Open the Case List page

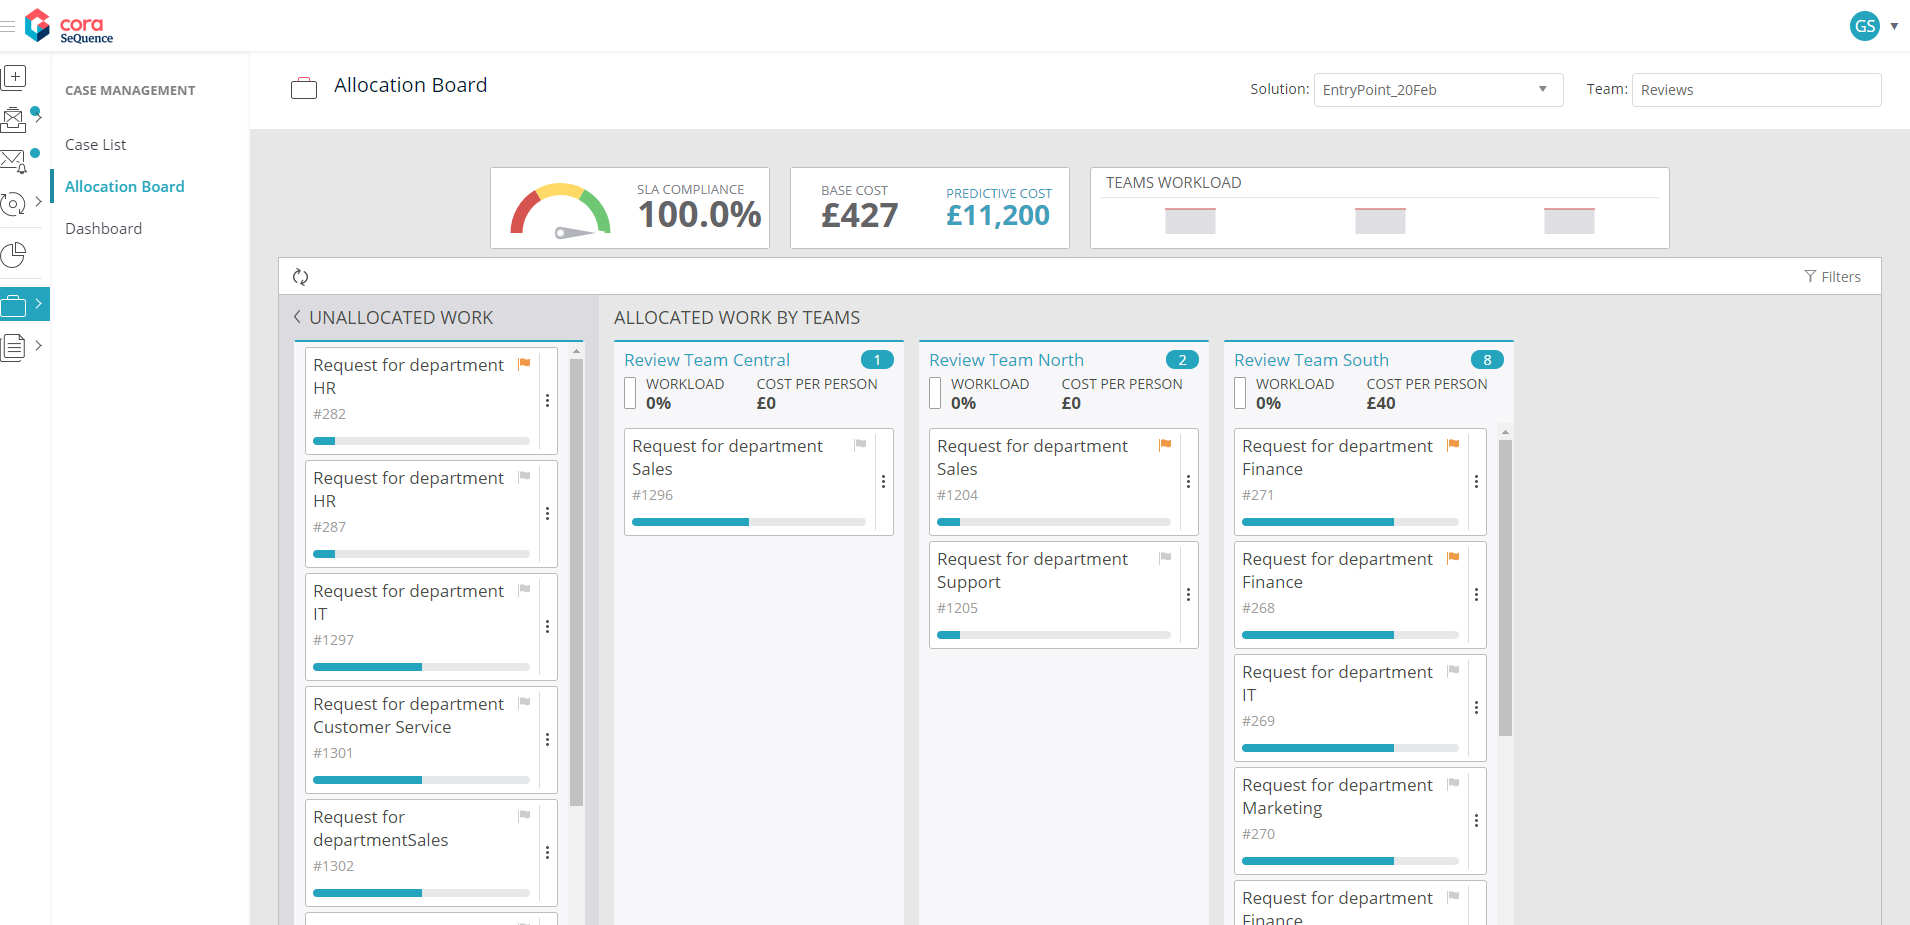pos(96,145)
